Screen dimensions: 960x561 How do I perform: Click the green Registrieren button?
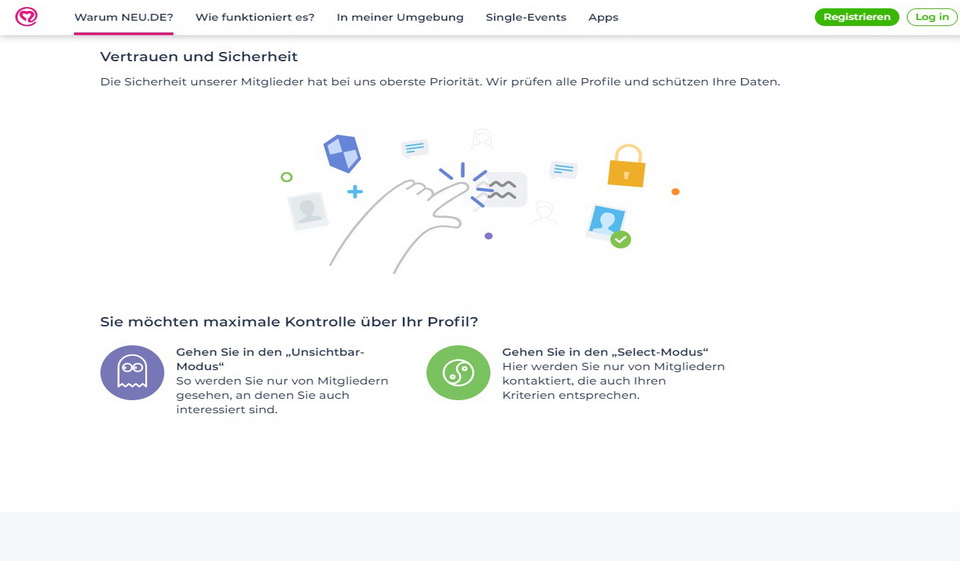tap(857, 17)
